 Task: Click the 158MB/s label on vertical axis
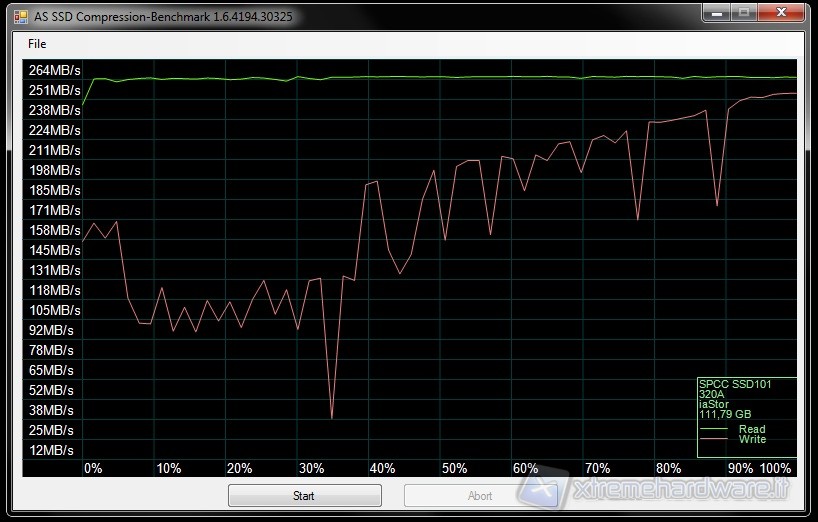point(55,230)
